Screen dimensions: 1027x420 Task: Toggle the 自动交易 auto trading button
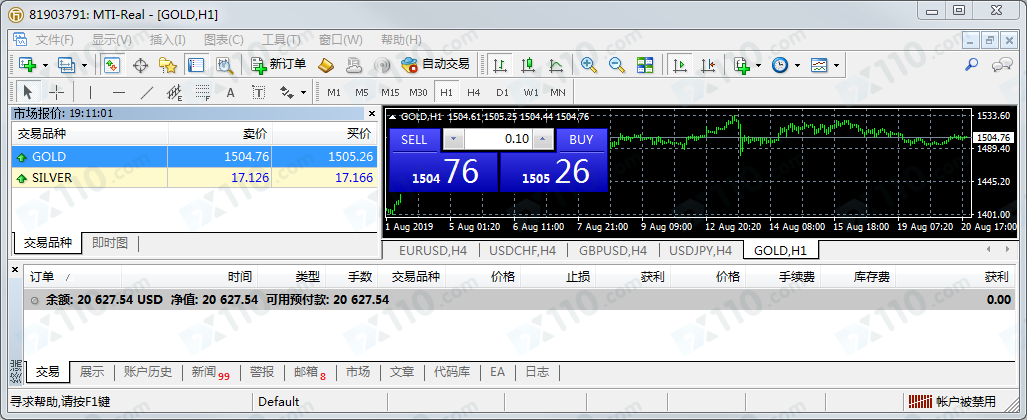click(x=435, y=65)
